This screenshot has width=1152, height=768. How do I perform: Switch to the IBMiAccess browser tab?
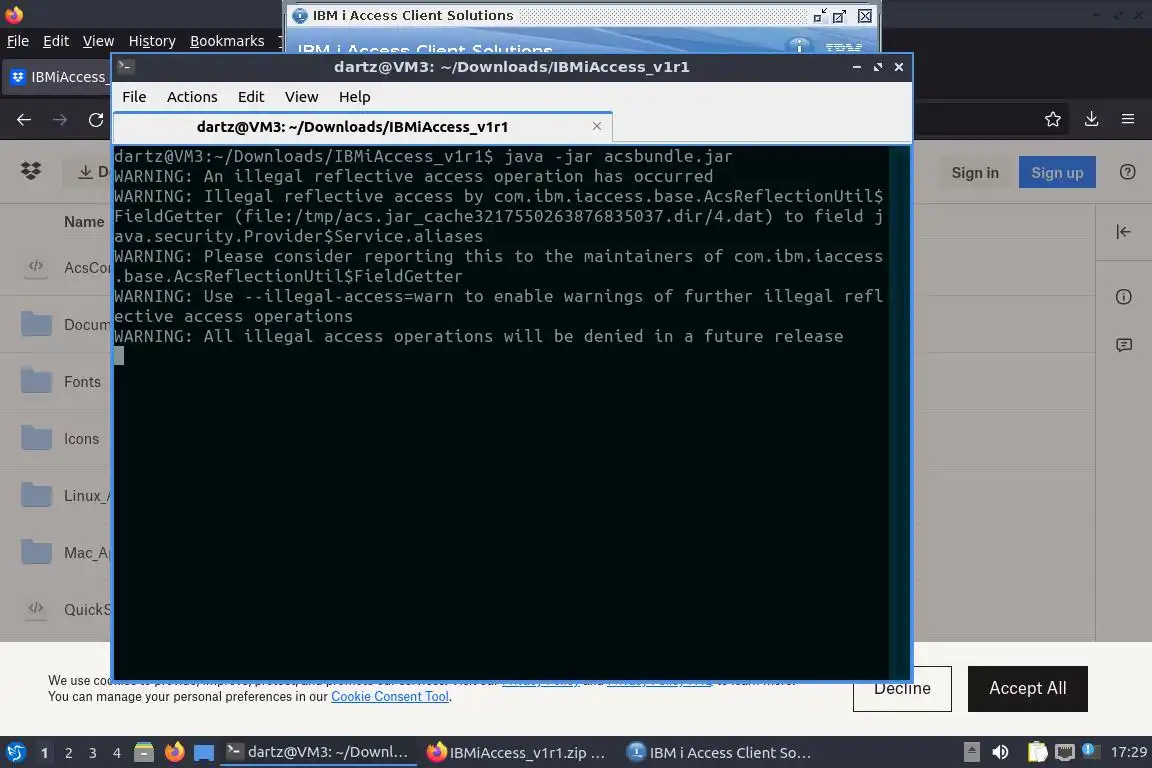[57, 77]
